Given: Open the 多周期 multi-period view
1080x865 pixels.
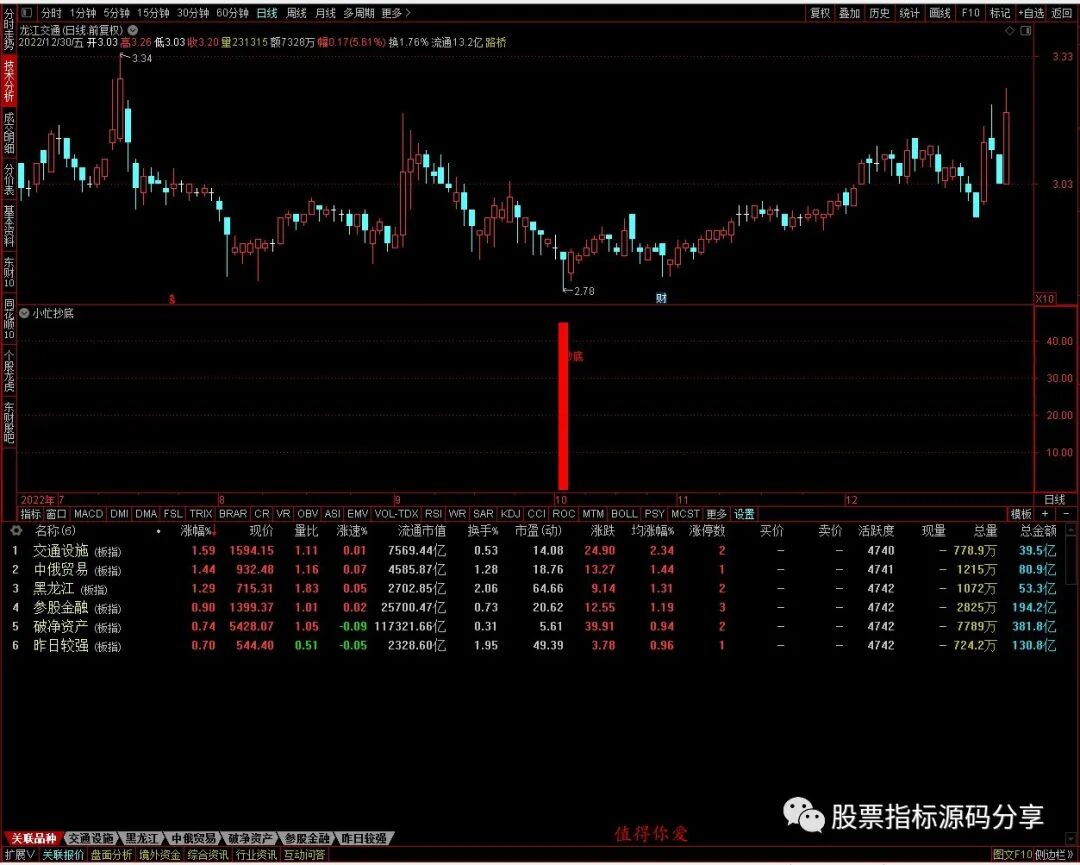Looking at the screenshot, I should [359, 12].
